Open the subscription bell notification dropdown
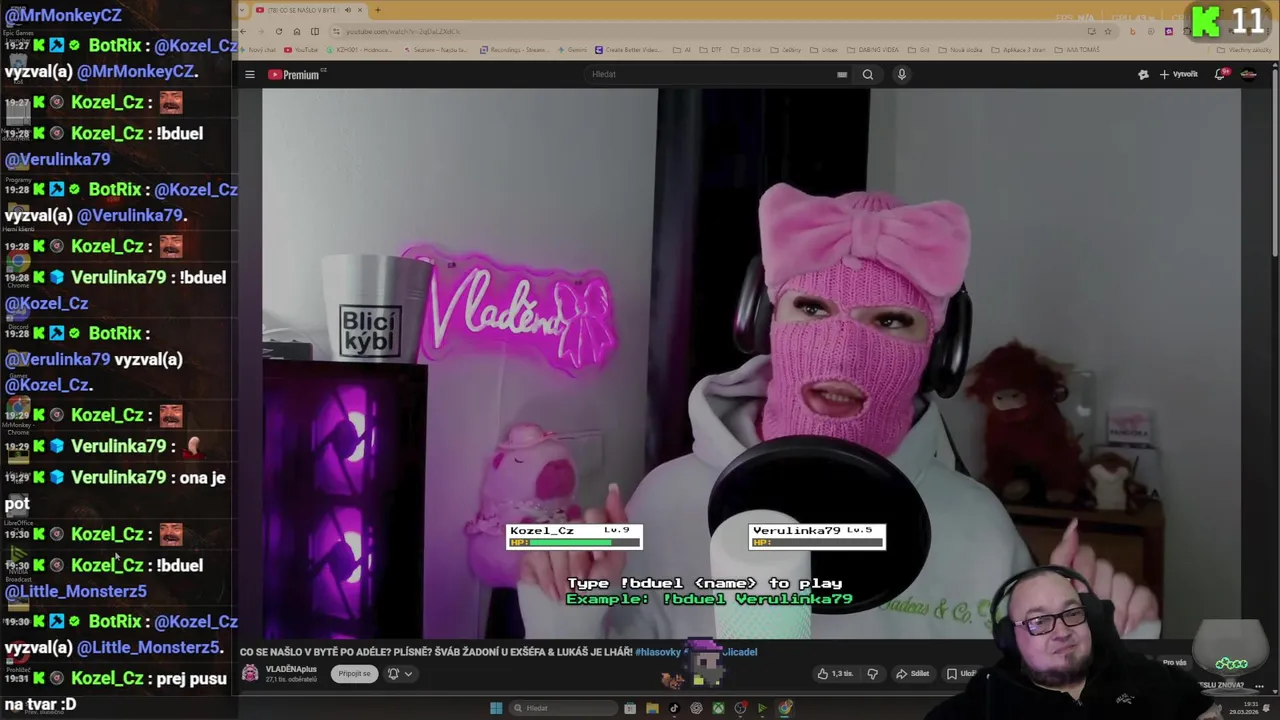1280x720 pixels. 400,674
